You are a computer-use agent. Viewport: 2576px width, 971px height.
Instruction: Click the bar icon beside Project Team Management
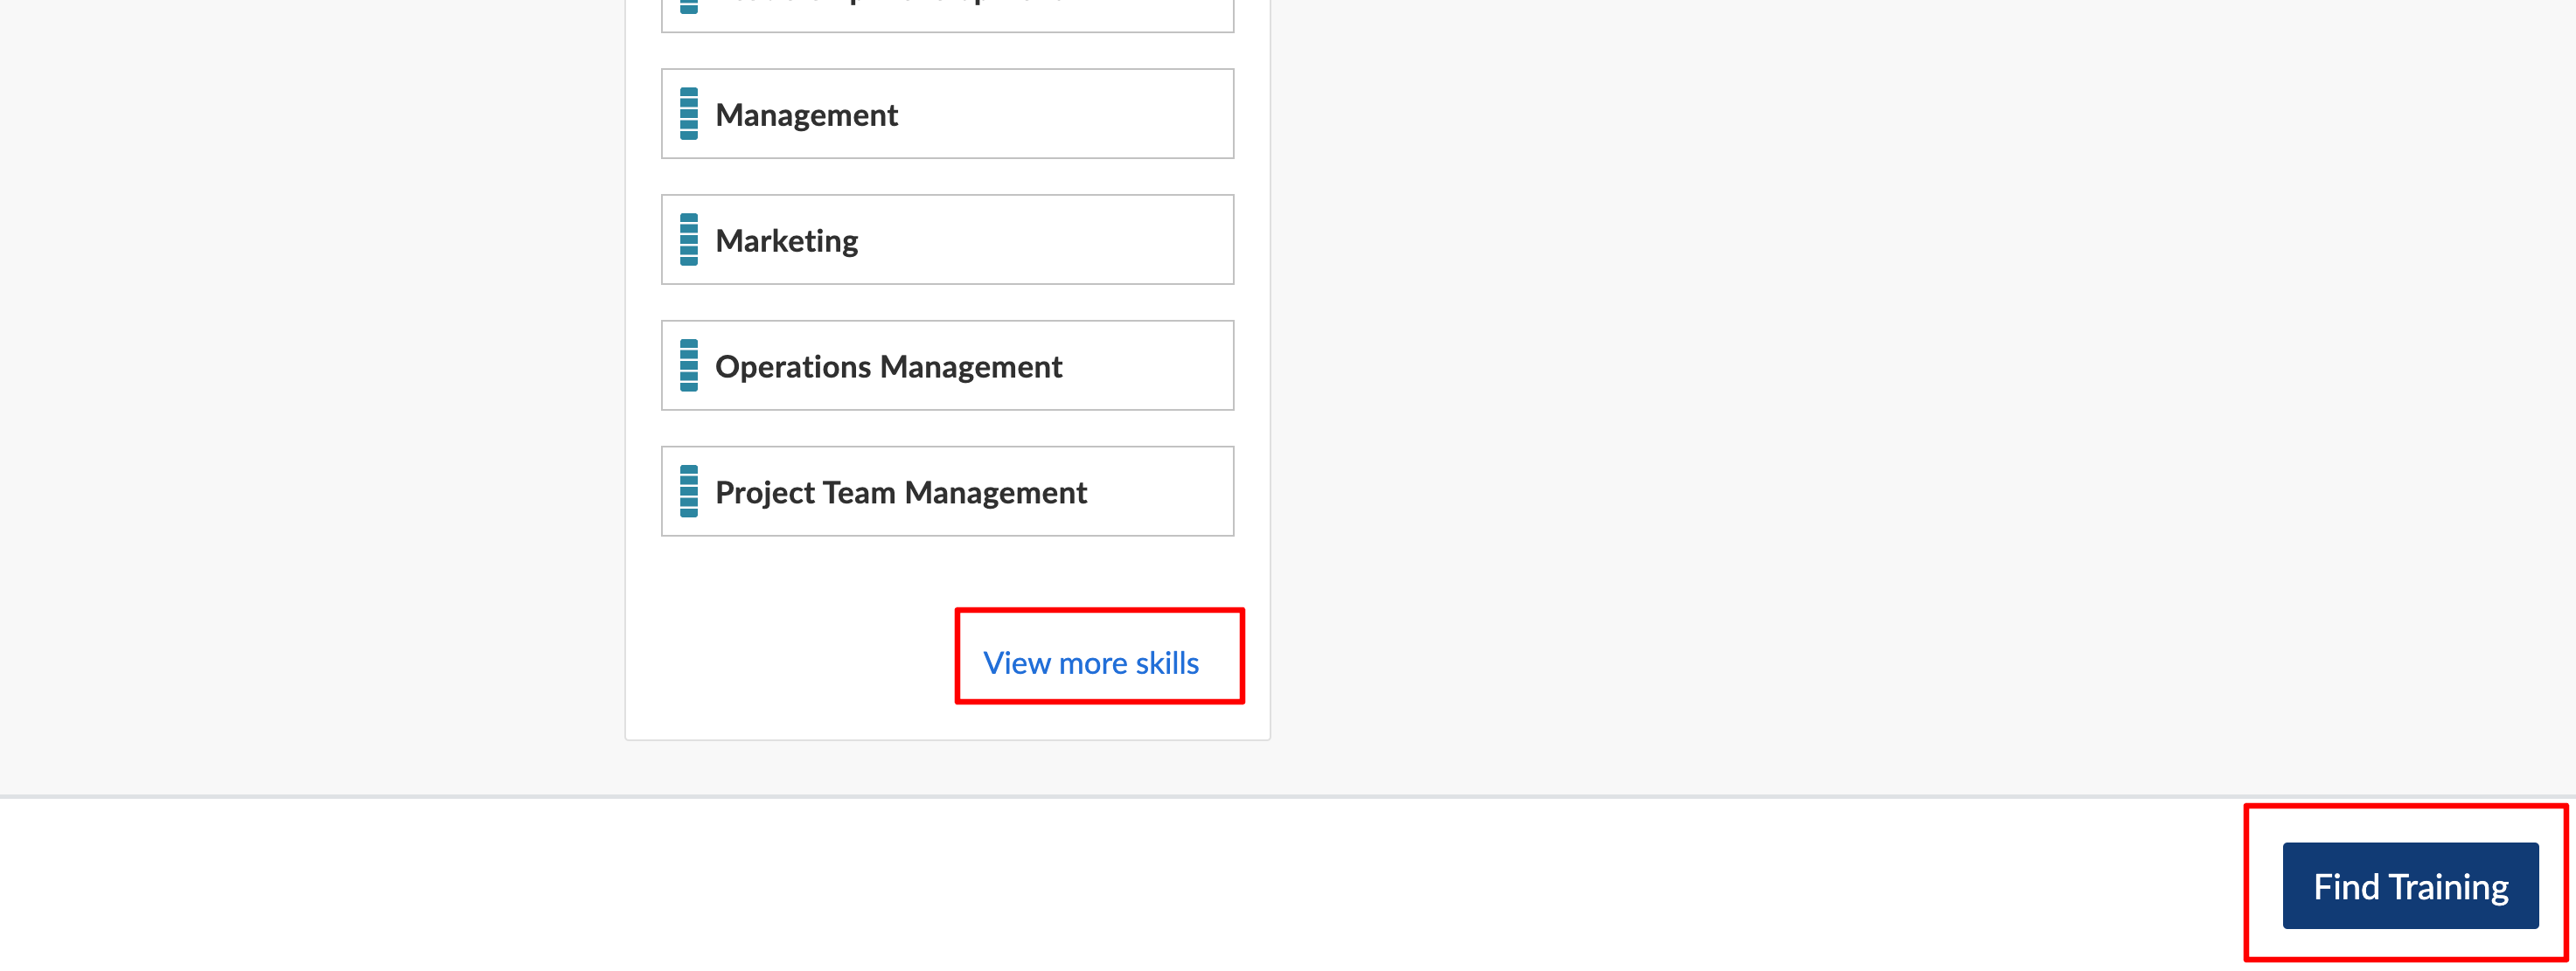[688, 492]
